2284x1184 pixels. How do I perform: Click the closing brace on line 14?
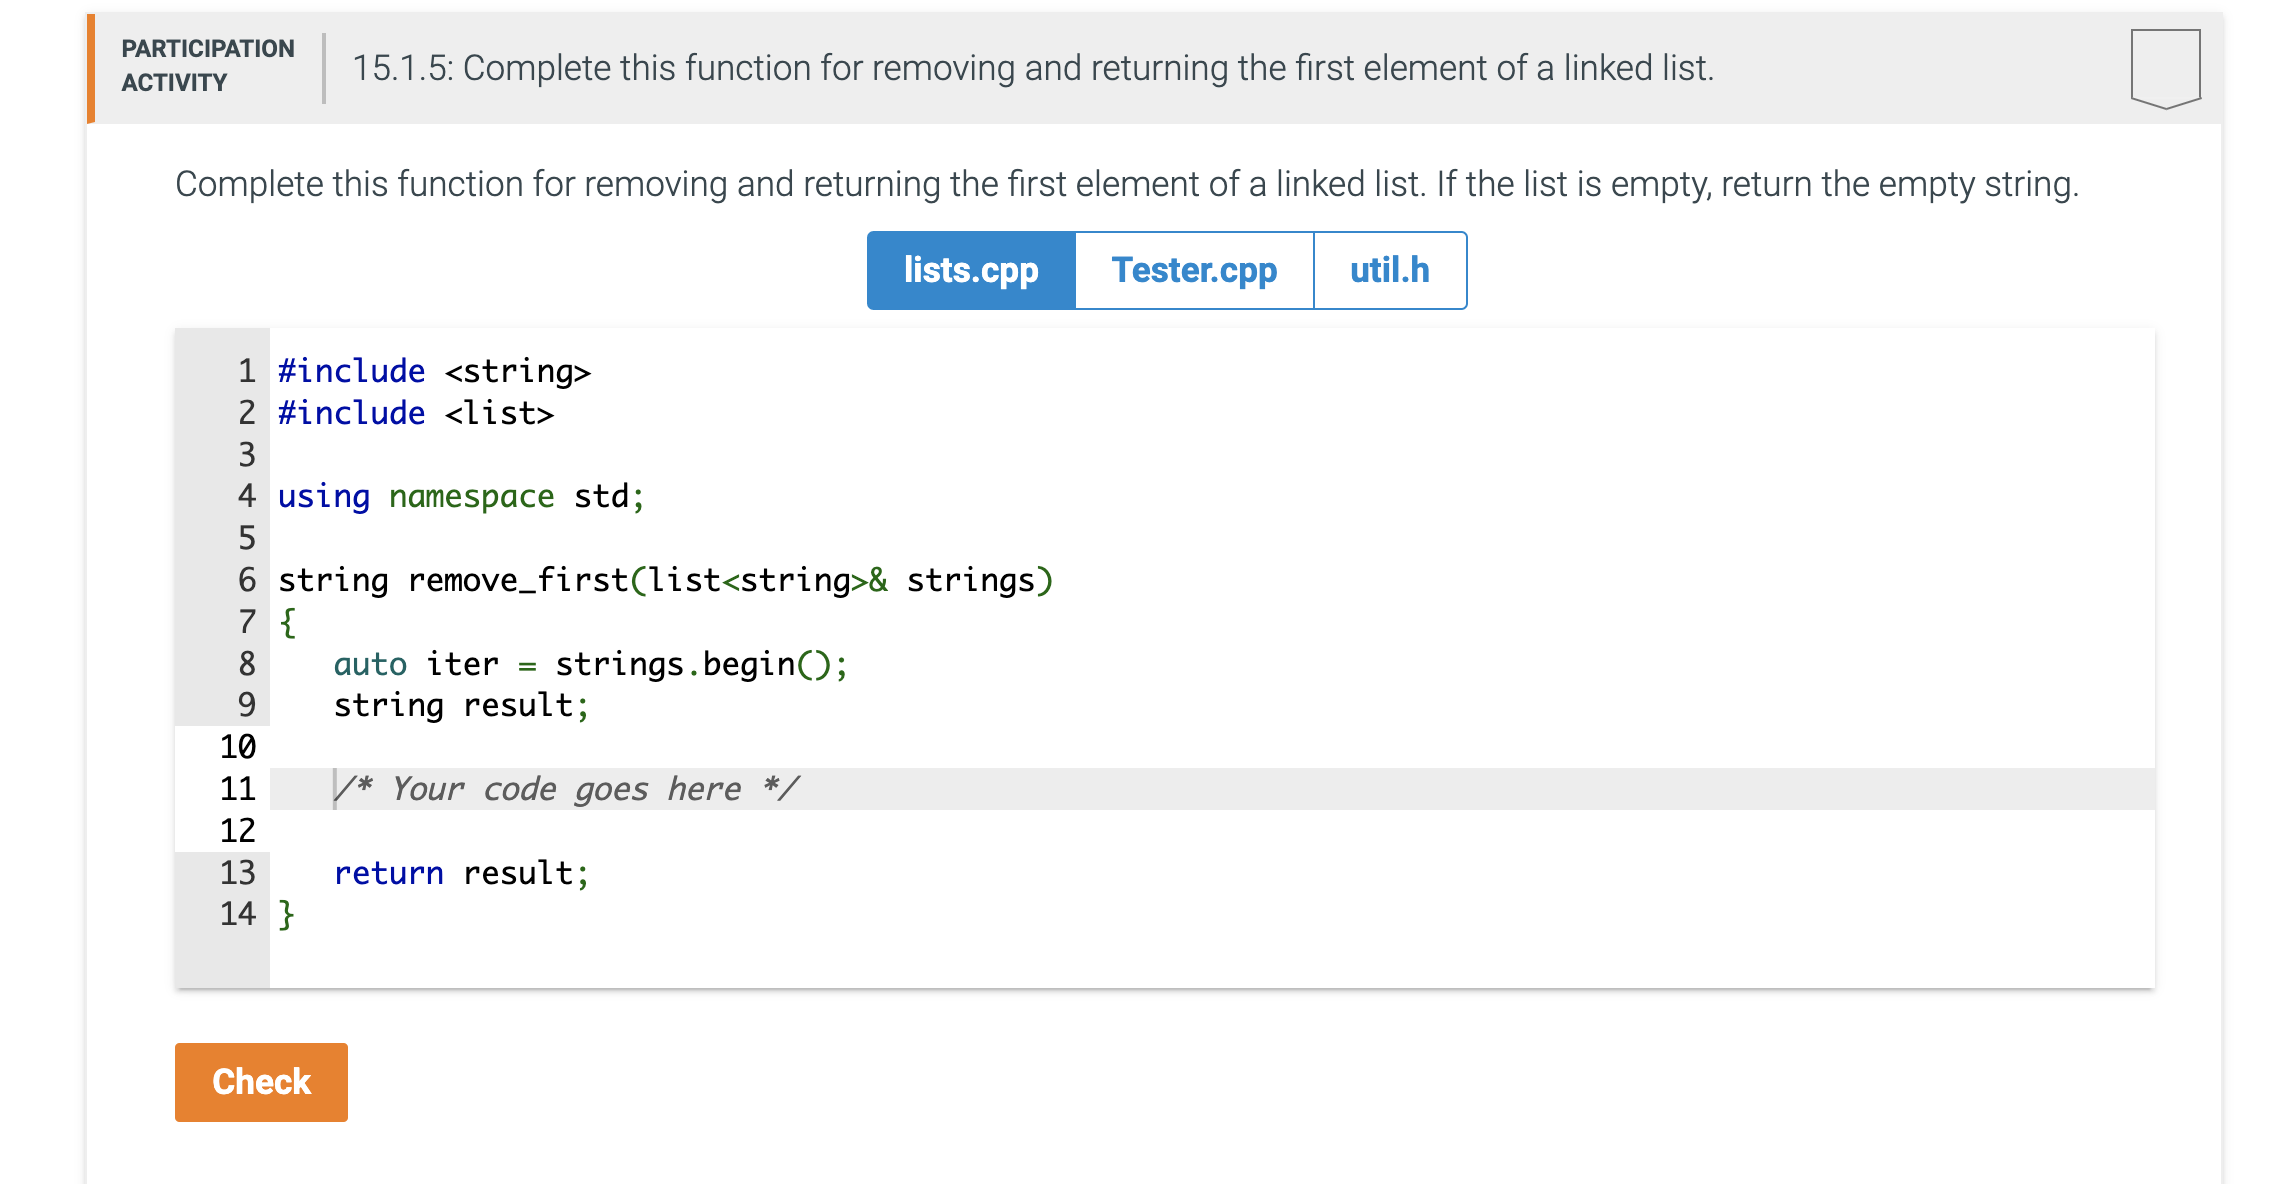coord(287,914)
